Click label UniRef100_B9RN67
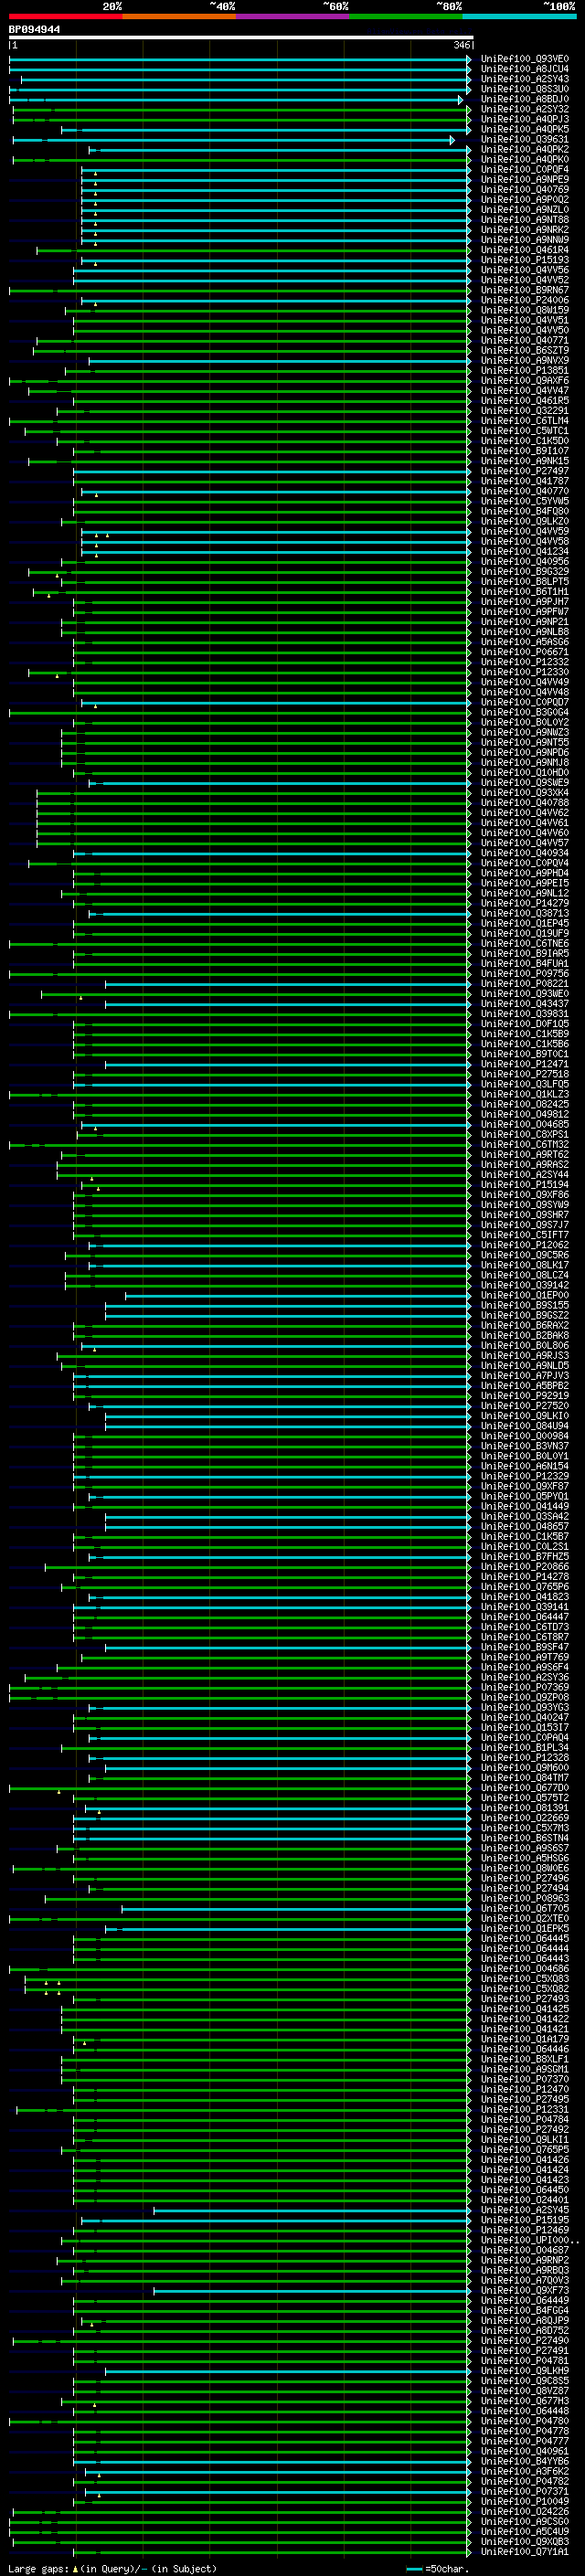585x2576 pixels. click(525, 290)
